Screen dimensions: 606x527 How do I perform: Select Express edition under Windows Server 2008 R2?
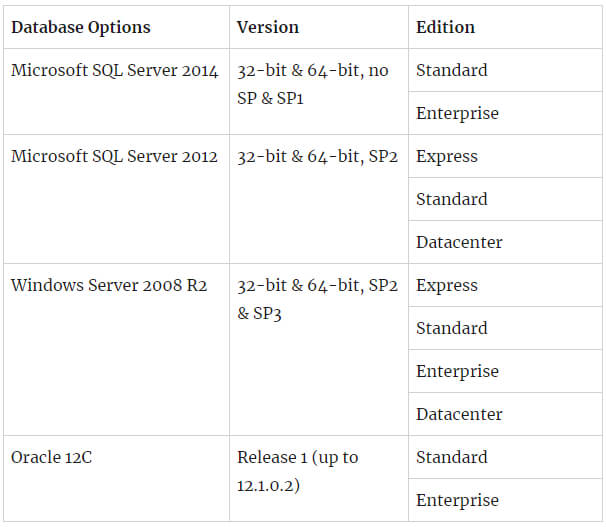[x=505, y=285]
